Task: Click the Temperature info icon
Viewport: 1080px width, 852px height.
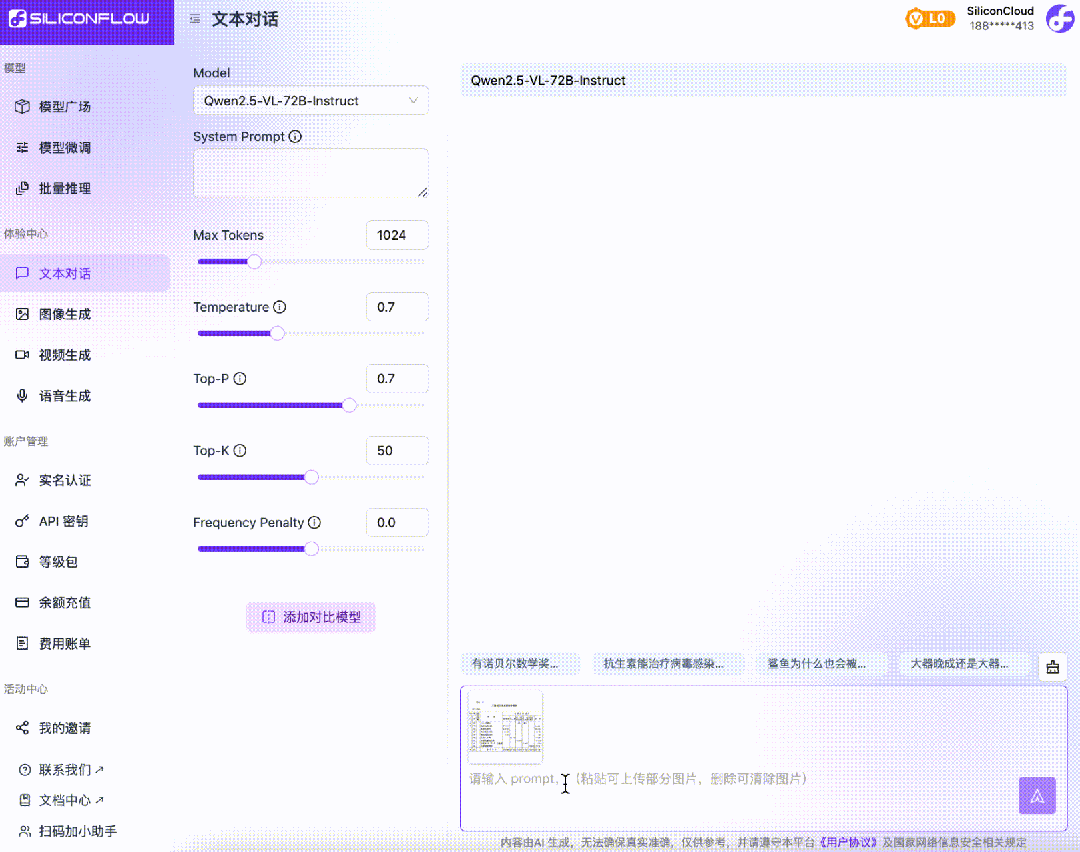Action: pyautogui.click(x=280, y=307)
